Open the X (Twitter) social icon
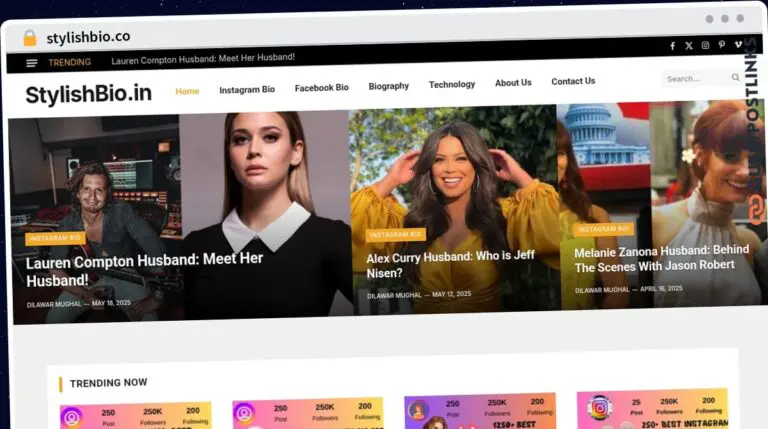 click(689, 46)
